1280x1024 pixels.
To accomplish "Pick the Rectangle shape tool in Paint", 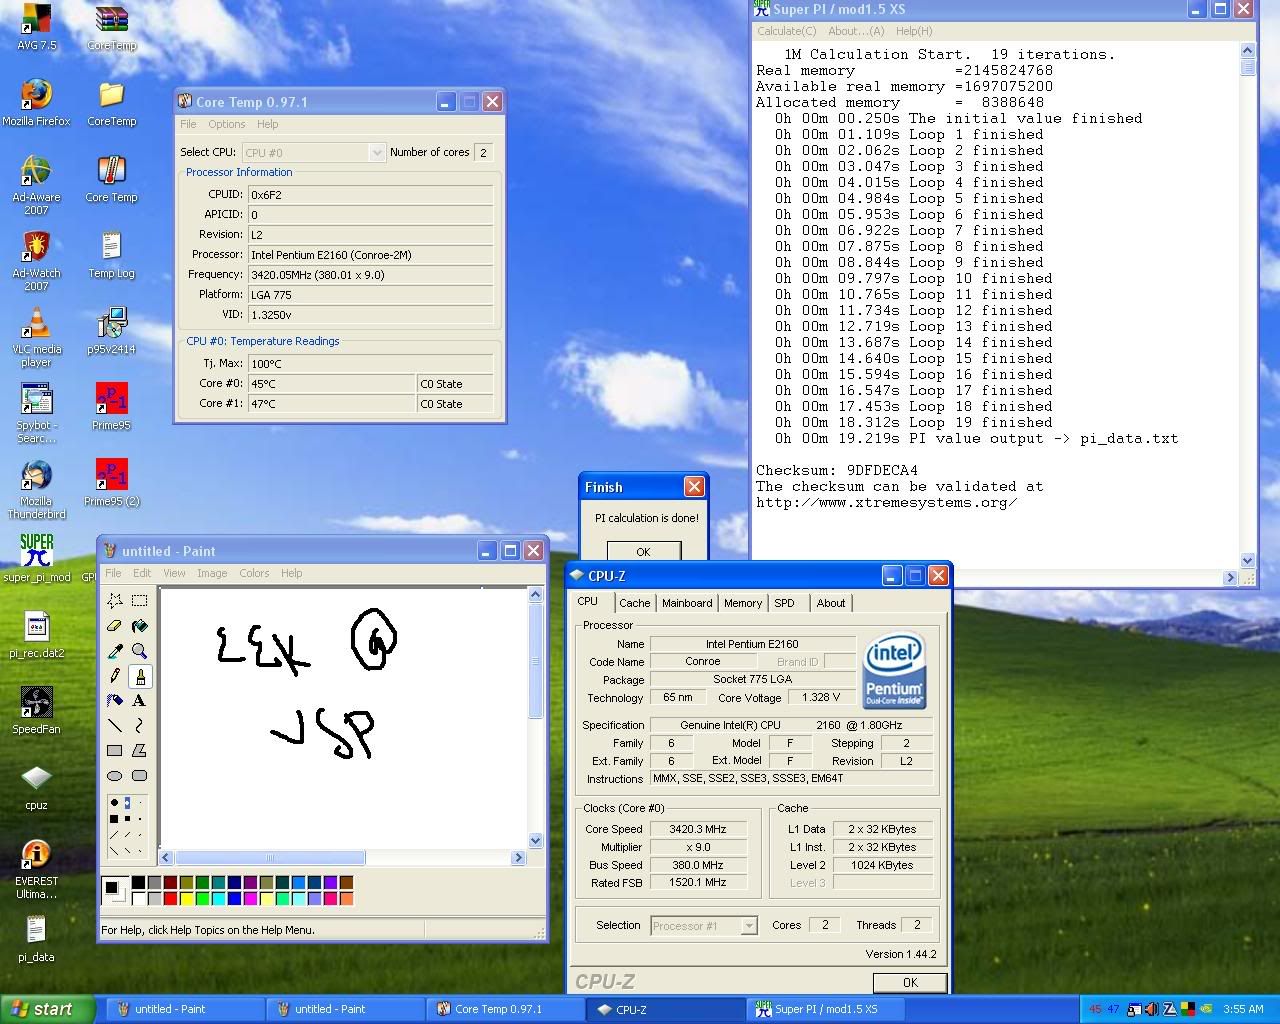I will (x=115, y=750).
